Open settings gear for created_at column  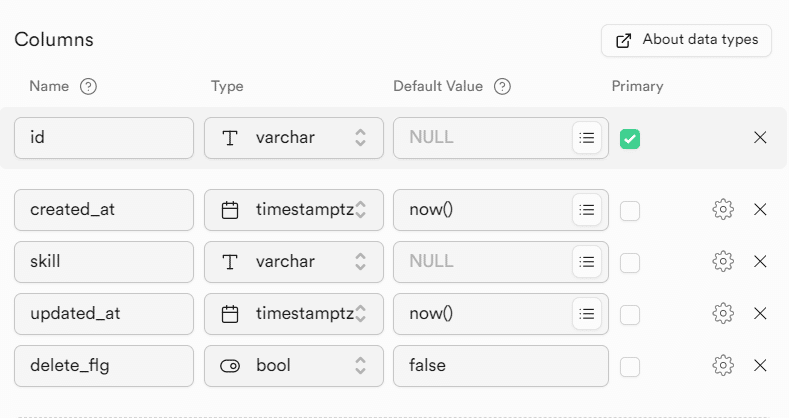[723, 209]
